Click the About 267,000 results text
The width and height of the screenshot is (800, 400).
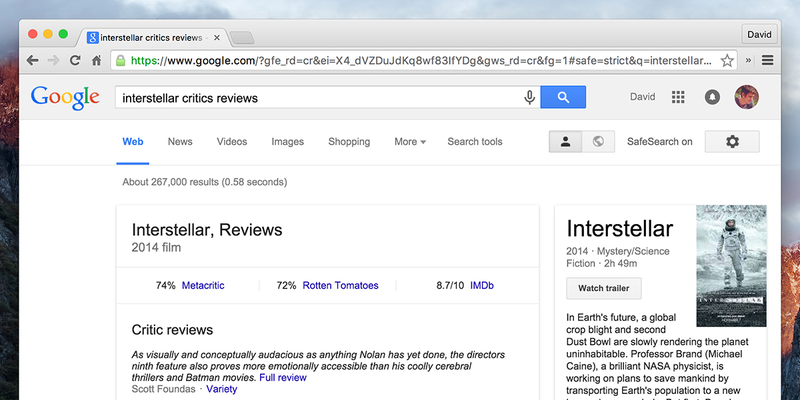click(205, 182)
